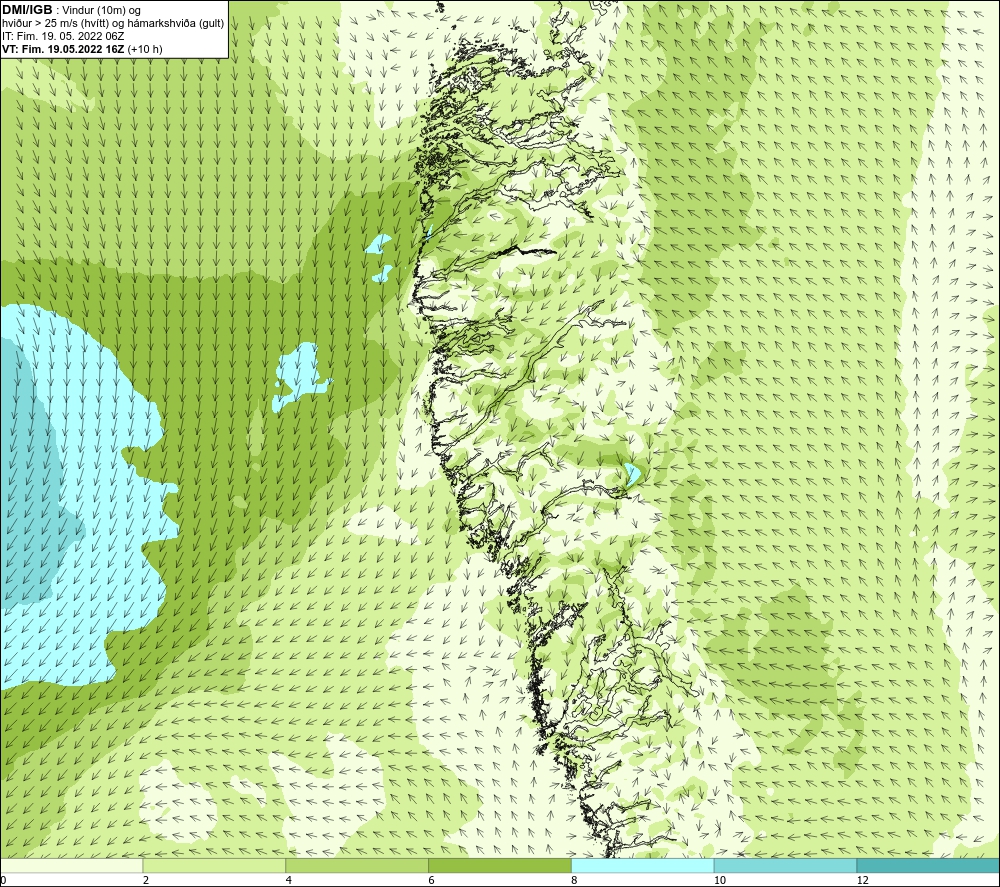Click scale value "4" under the color bar
The height and width of the screenshot is (887, 1000).
click(x=289, y=881)
